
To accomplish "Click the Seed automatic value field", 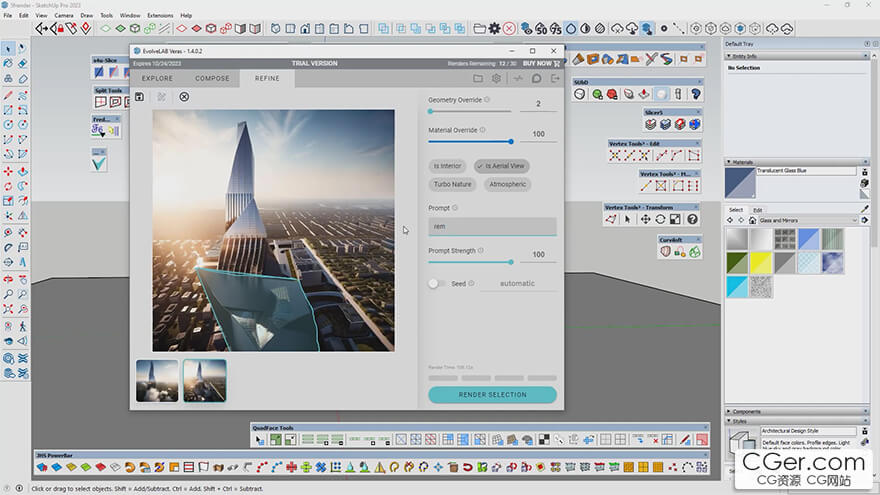I will click(x=517, y=284).
